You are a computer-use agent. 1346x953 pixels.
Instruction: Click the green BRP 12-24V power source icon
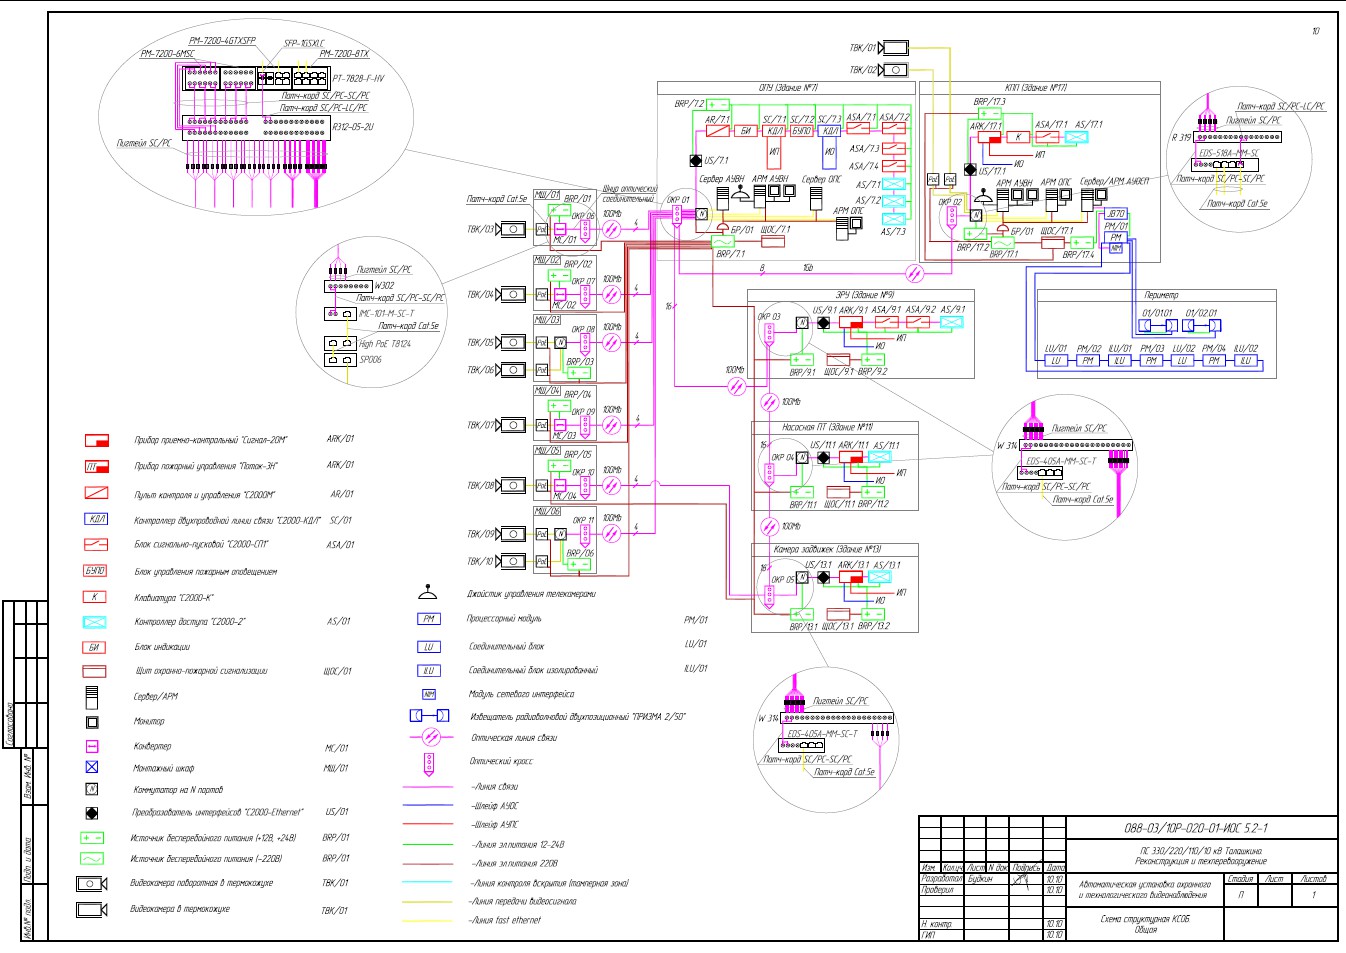tap(92, 838)
